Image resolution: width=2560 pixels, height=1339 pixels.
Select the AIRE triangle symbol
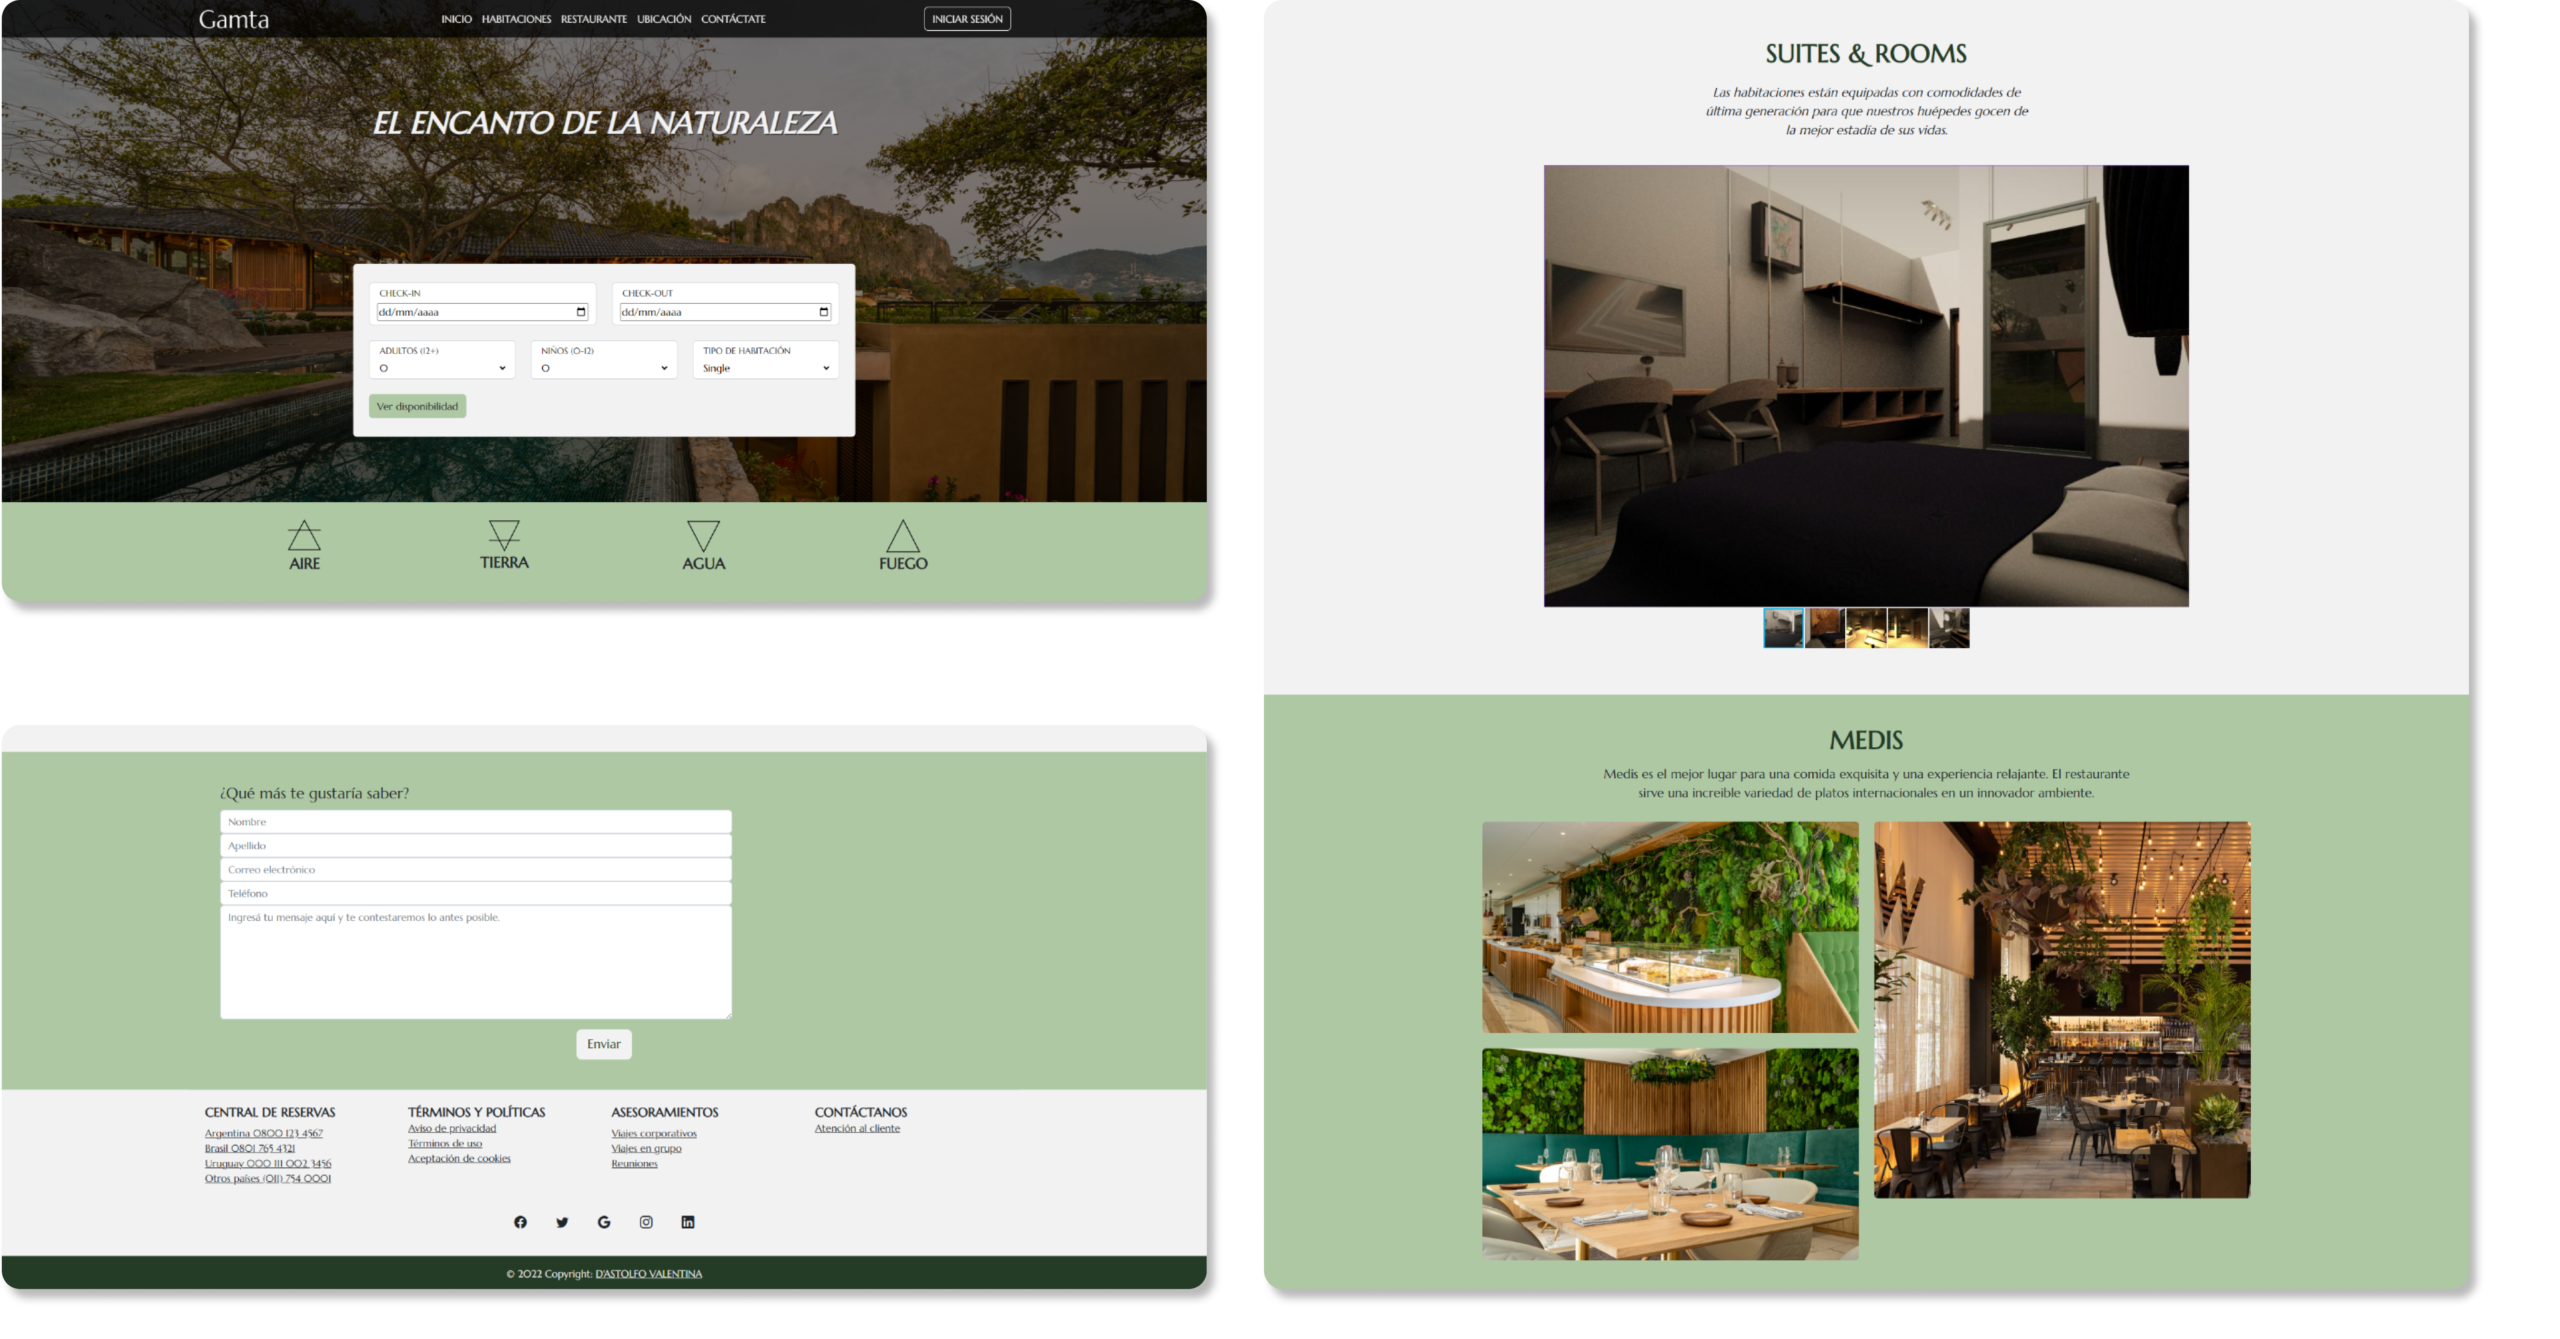pyautogui.click(x=304, y=536)
